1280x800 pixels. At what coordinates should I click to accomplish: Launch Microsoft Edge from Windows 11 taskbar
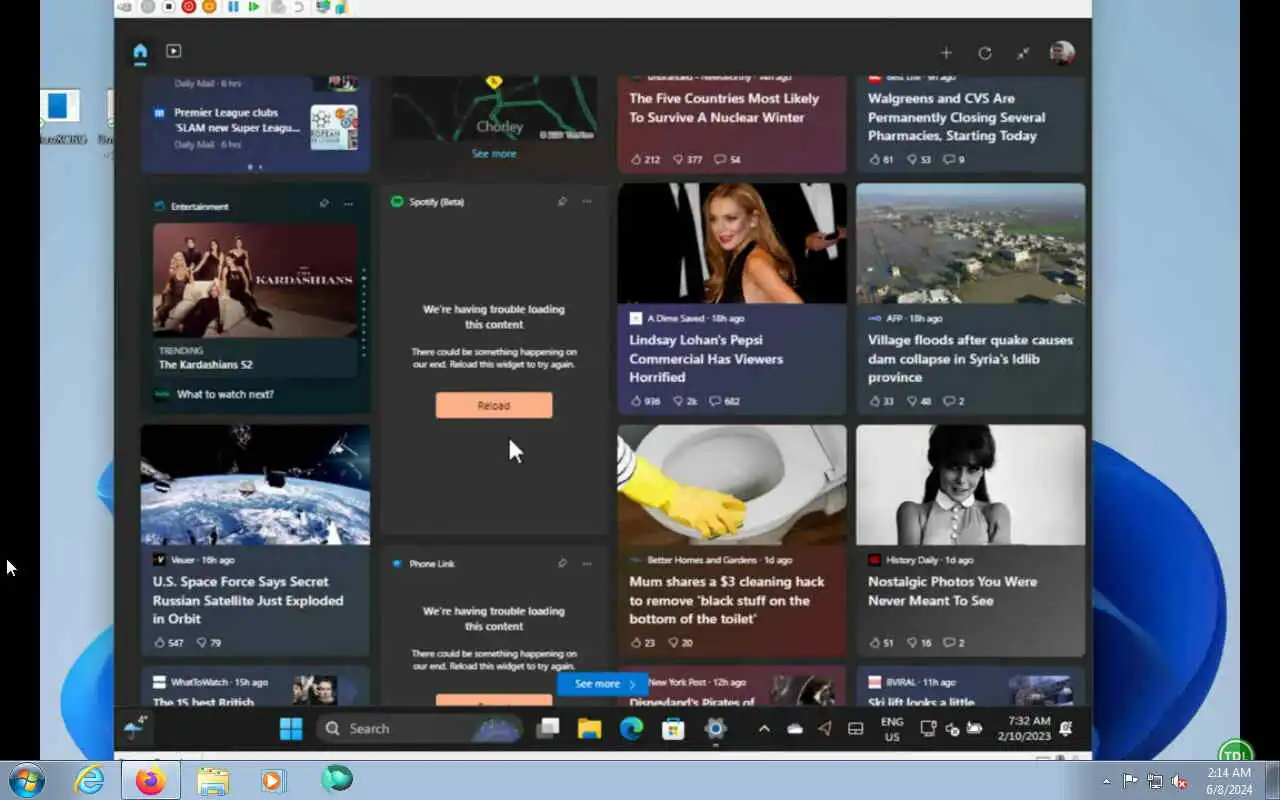[631, 729]
